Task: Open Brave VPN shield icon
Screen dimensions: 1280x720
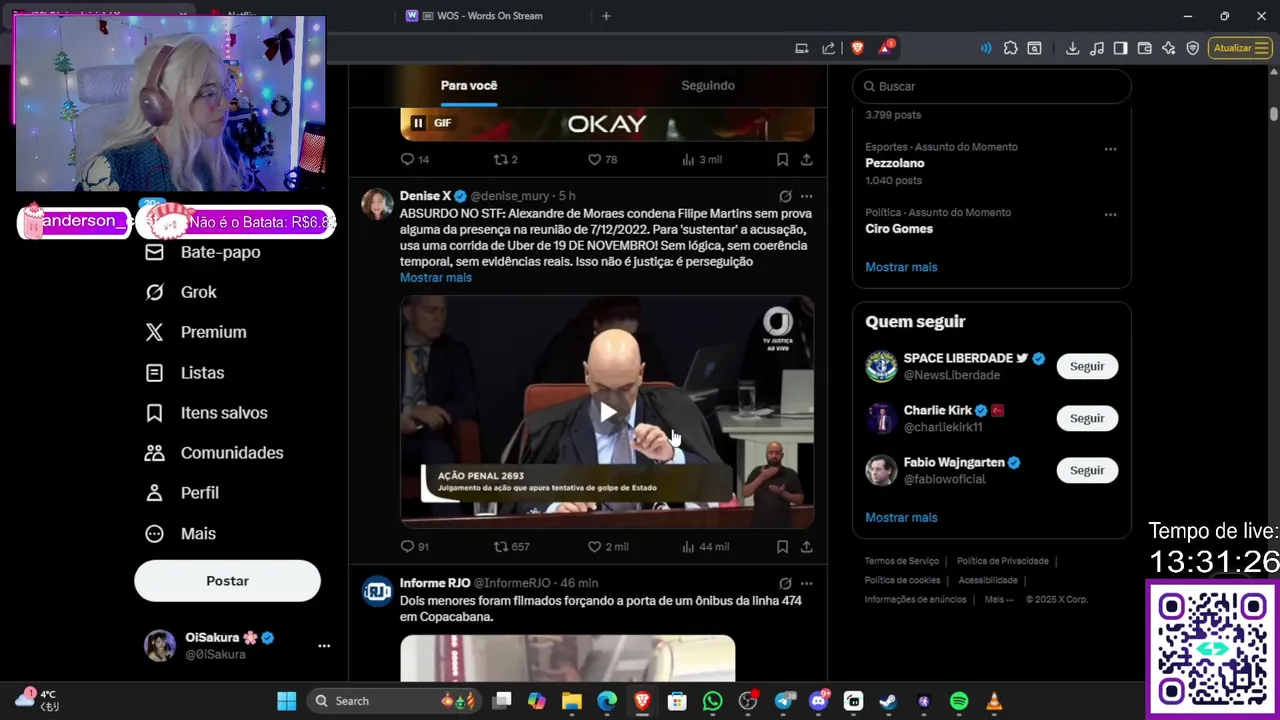Action: pos(1192,48)
